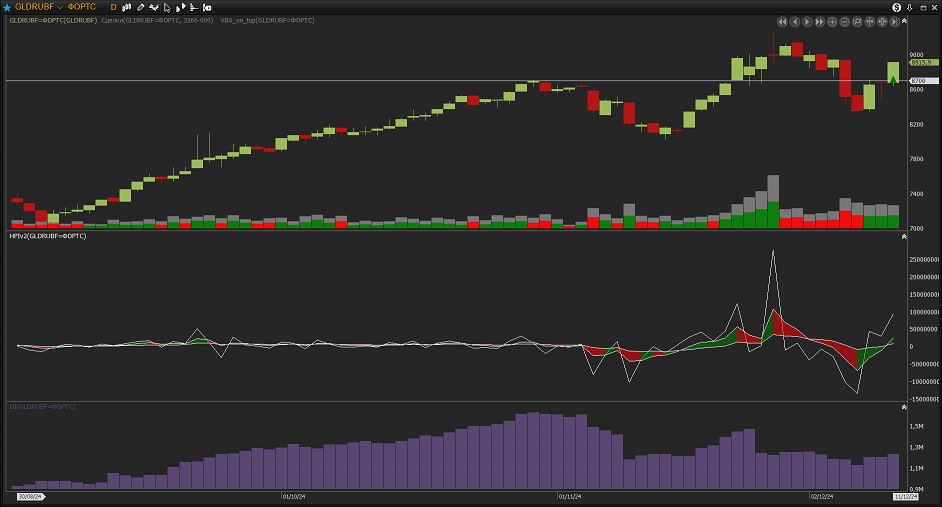The image size is (942, 507).
Task: Step chart one bar left
Action: click(795, 21)
